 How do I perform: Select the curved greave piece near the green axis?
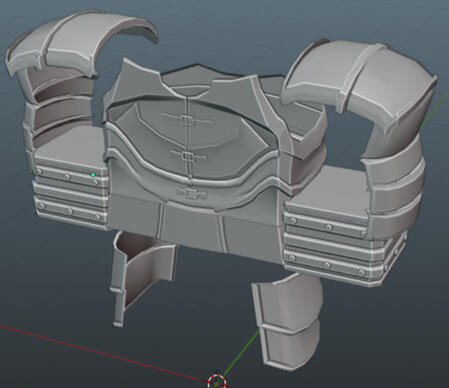[x=288, y=322]
